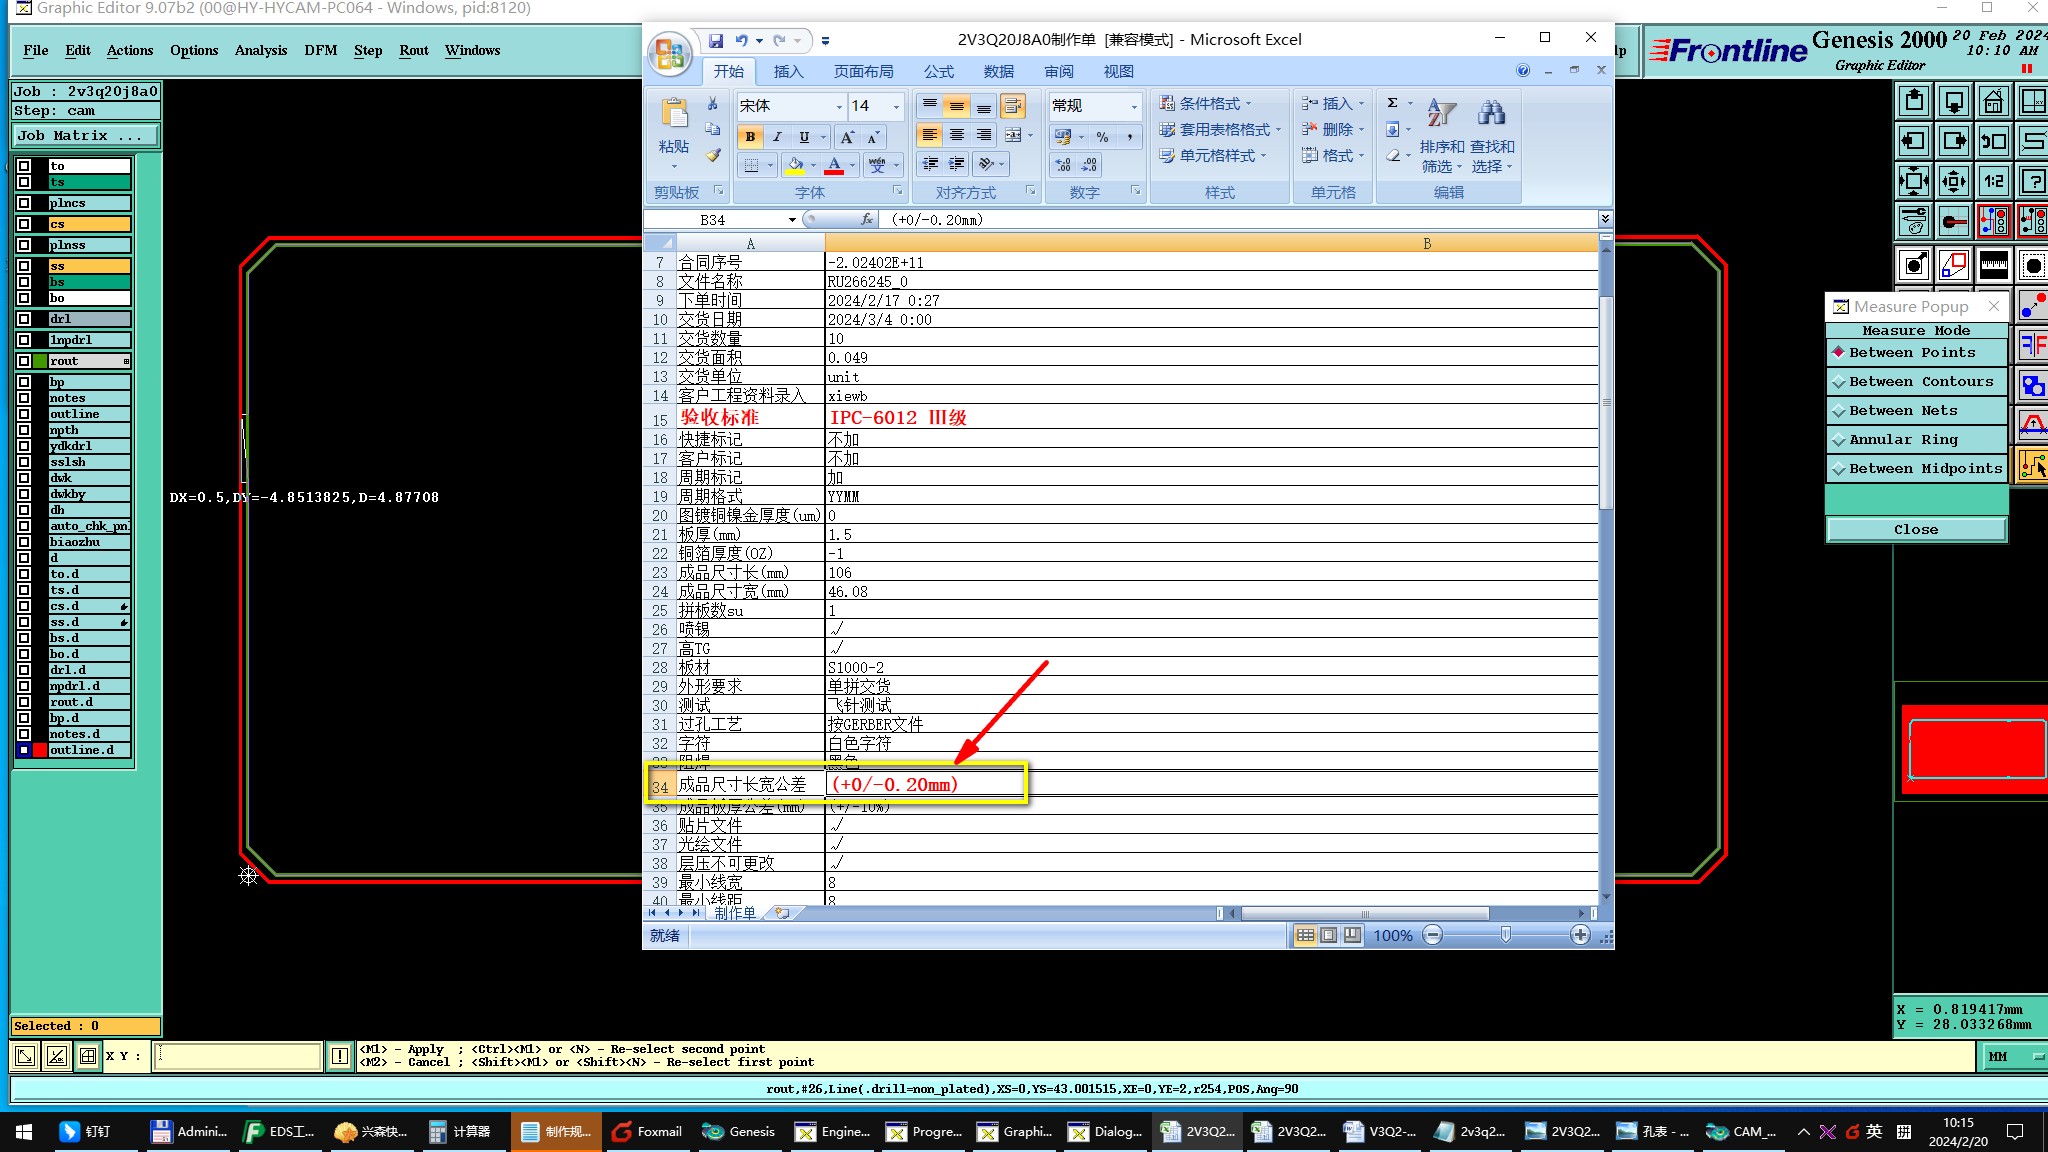Click the wrap text icon
The image size is (2048, 1152).
(1013, 106)
